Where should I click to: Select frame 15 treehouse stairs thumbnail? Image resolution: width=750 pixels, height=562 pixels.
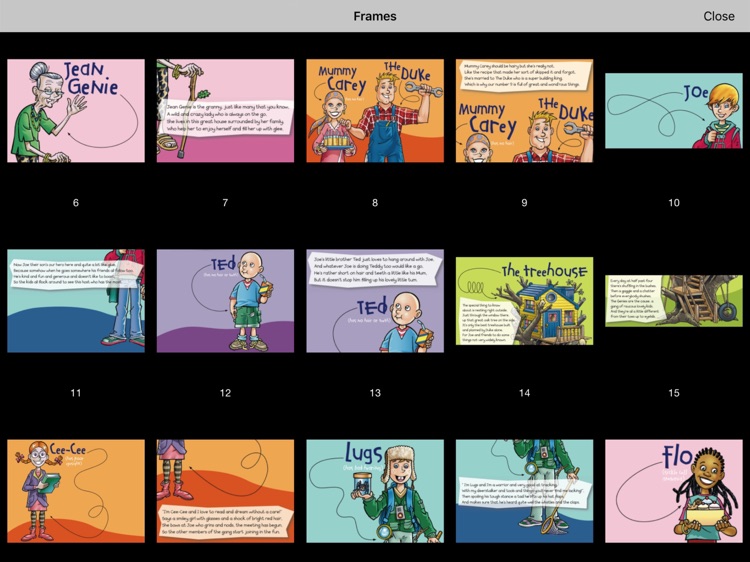pyautogui.click(x=674, y=301)
